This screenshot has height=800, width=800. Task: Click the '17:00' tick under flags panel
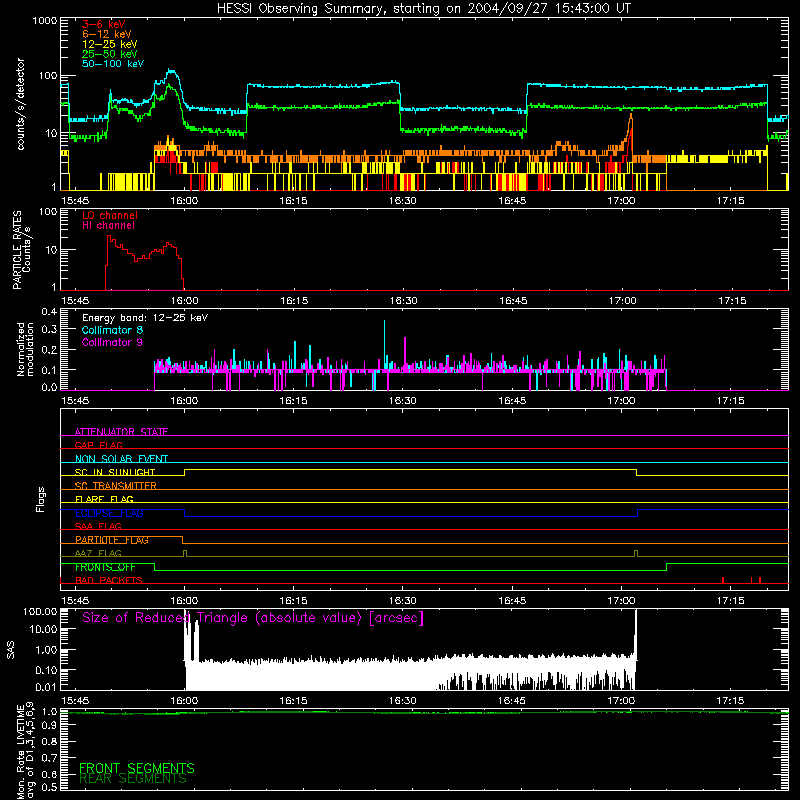[x=621, y=601]
